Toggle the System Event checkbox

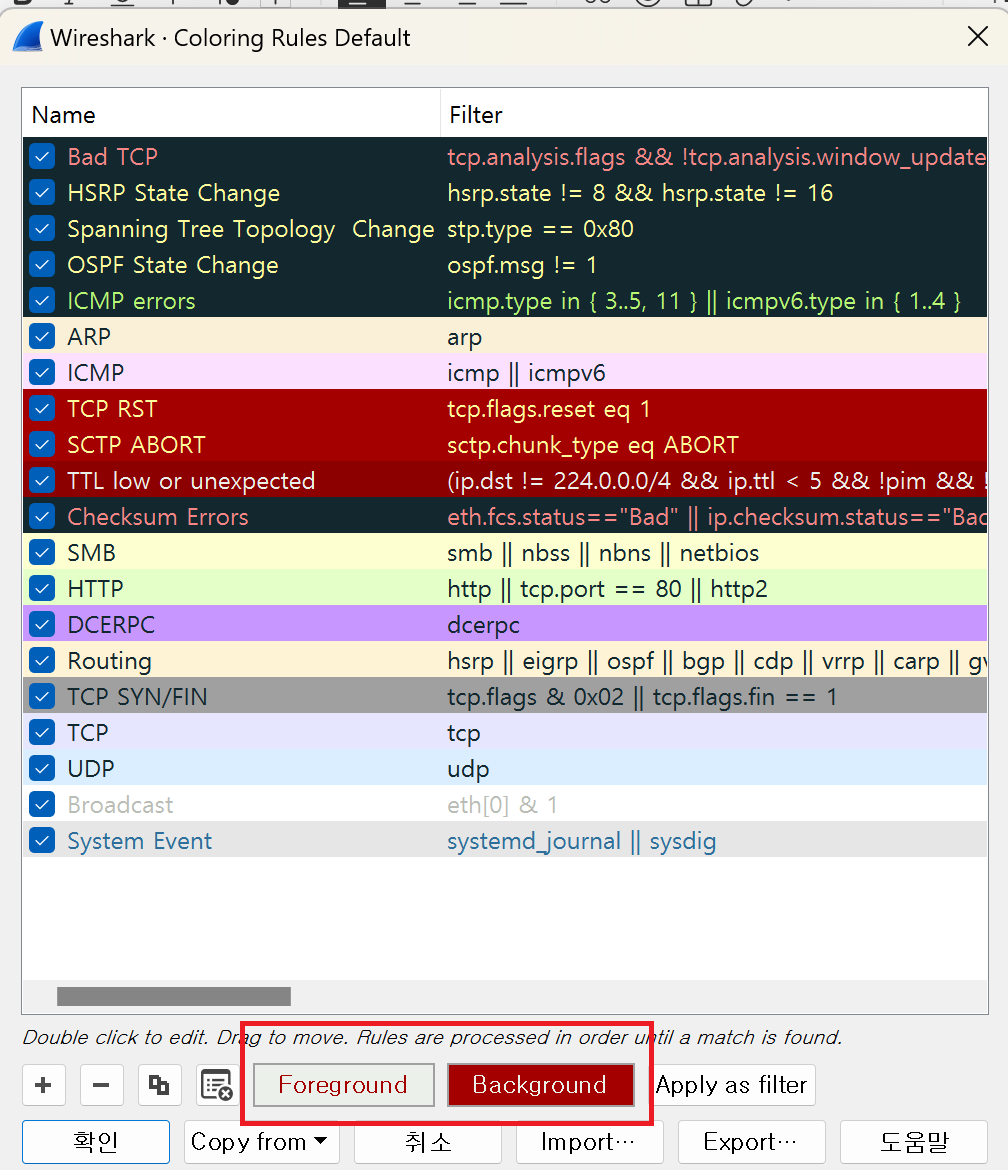coord(43,841)
